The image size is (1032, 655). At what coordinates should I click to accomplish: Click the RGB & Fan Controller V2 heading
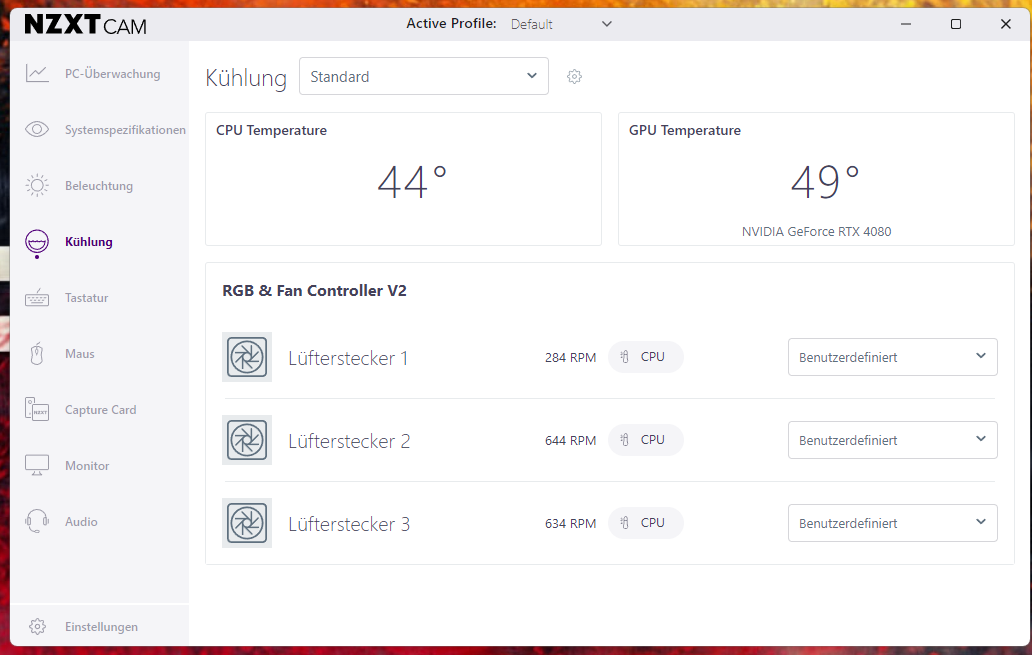point(315,290)
